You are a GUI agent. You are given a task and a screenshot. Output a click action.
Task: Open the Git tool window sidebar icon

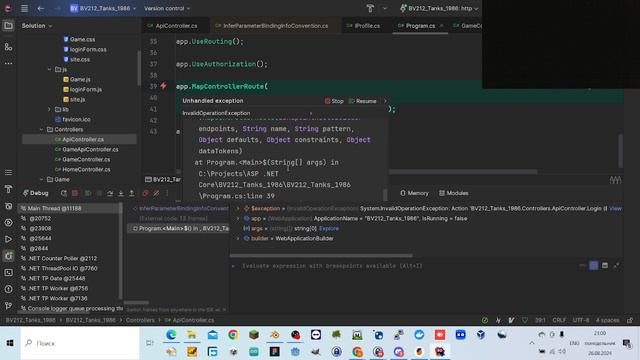(8, 305)
